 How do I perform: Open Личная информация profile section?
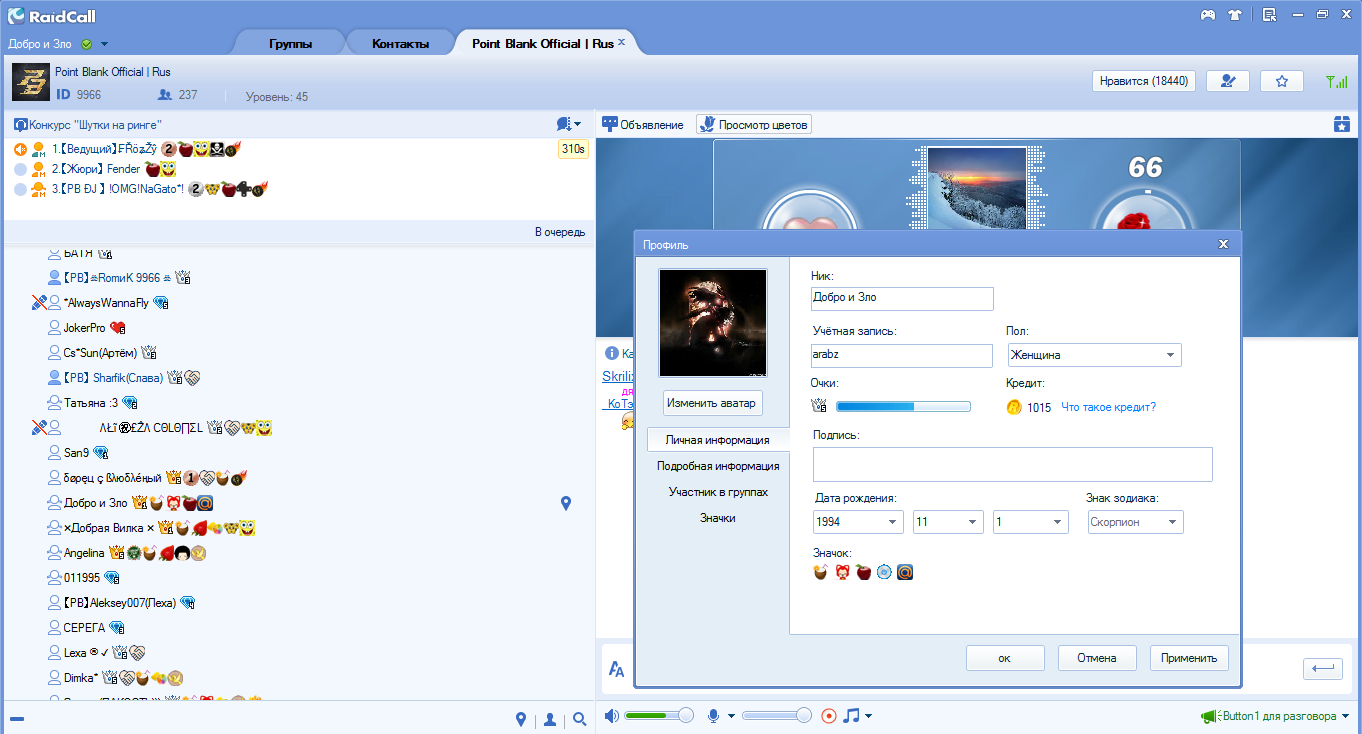tap(717, 440)
